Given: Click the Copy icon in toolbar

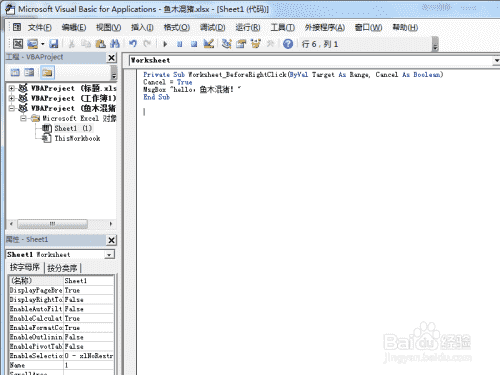Looking at the screenshot, I should coord(86,44).
